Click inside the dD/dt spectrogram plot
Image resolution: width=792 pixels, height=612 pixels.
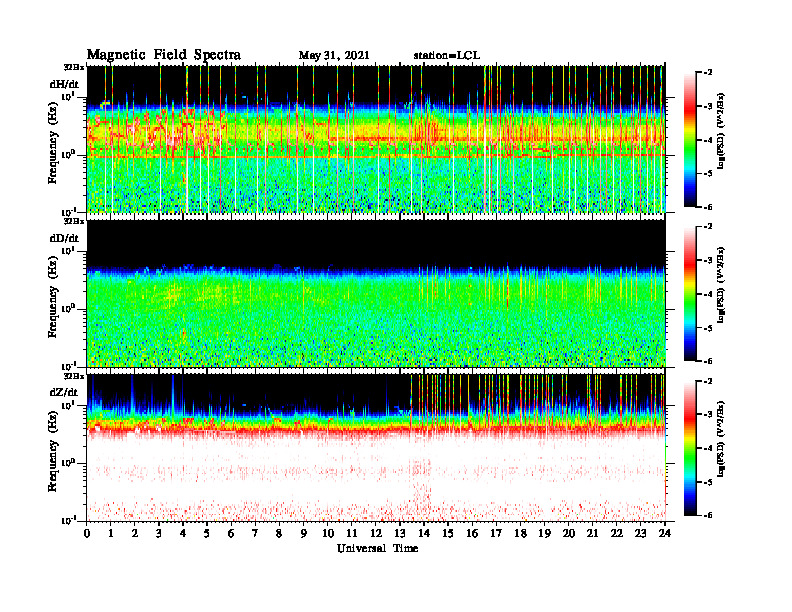tap(376, 293)
